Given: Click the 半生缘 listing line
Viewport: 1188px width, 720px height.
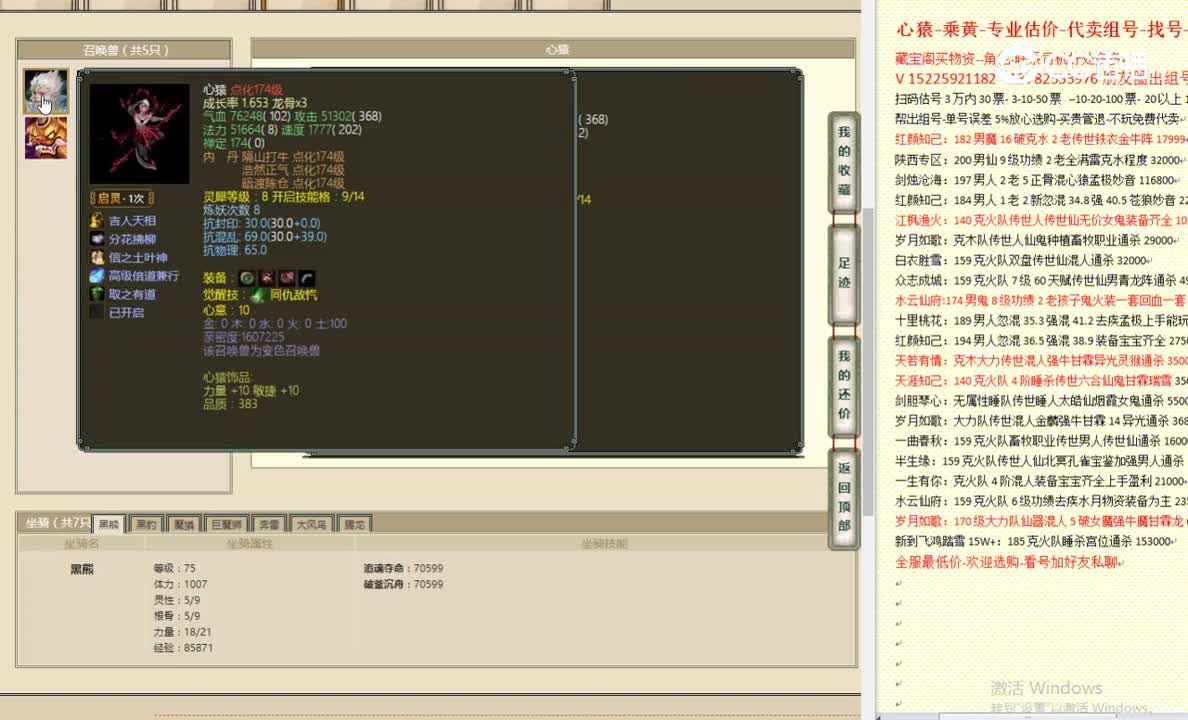Looking at the screenshot, I should point(1041,461).
